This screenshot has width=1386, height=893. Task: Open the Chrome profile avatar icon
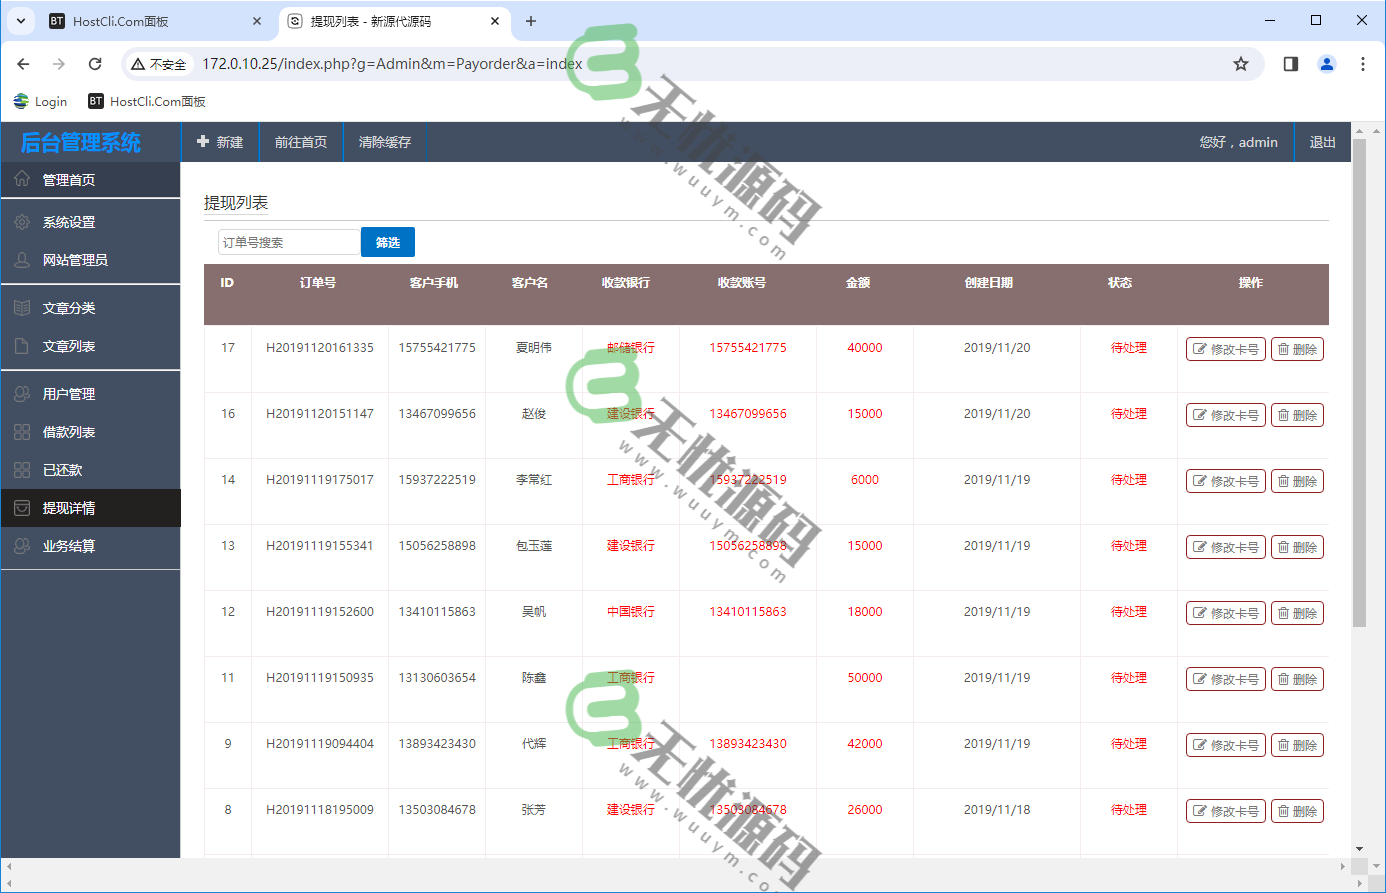1327,64
